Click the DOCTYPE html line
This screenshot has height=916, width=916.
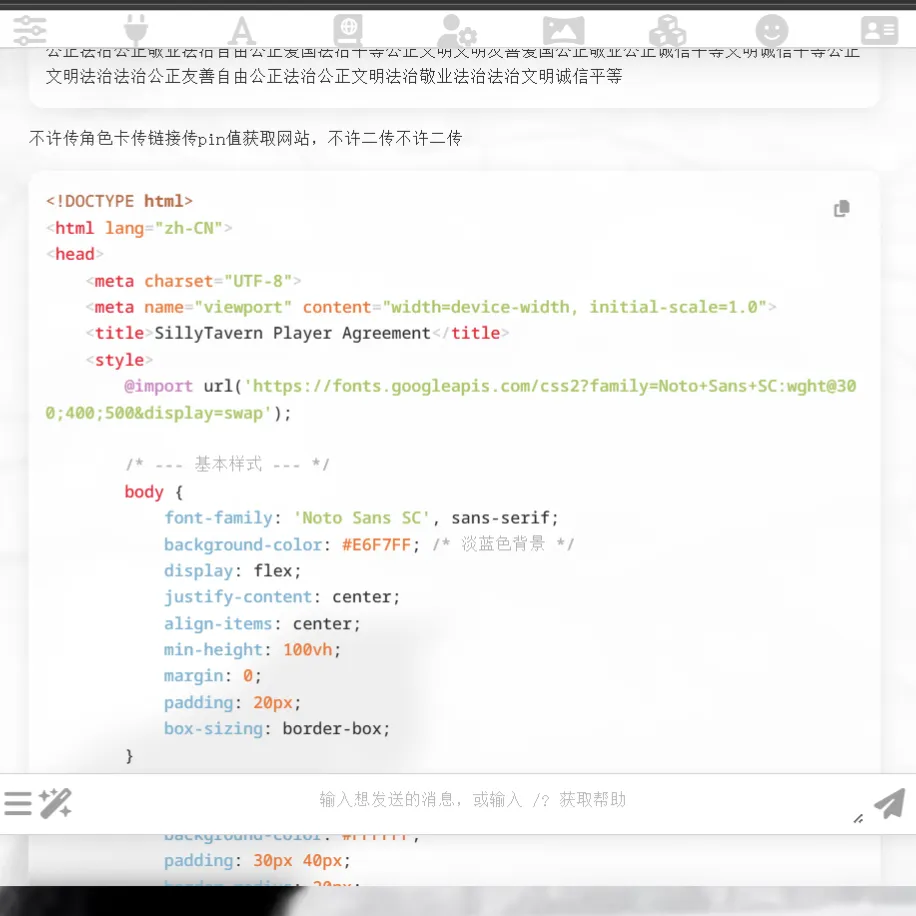(x=119, y=201)
